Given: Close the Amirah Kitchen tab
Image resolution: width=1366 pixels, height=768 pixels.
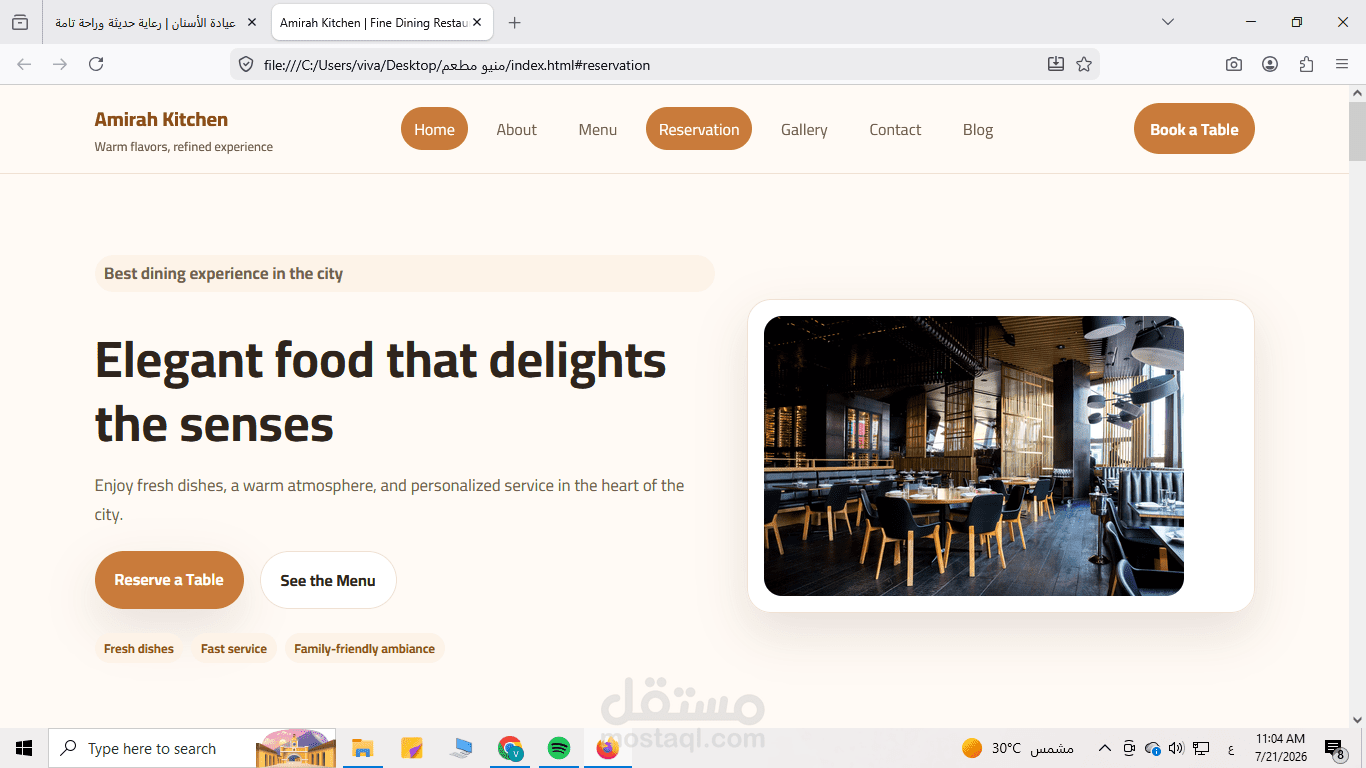Looking at the screenshot, I should coord(478,22).
